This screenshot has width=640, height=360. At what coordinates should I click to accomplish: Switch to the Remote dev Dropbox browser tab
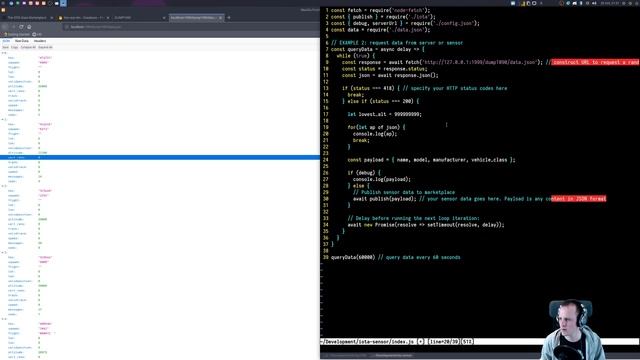83,18
